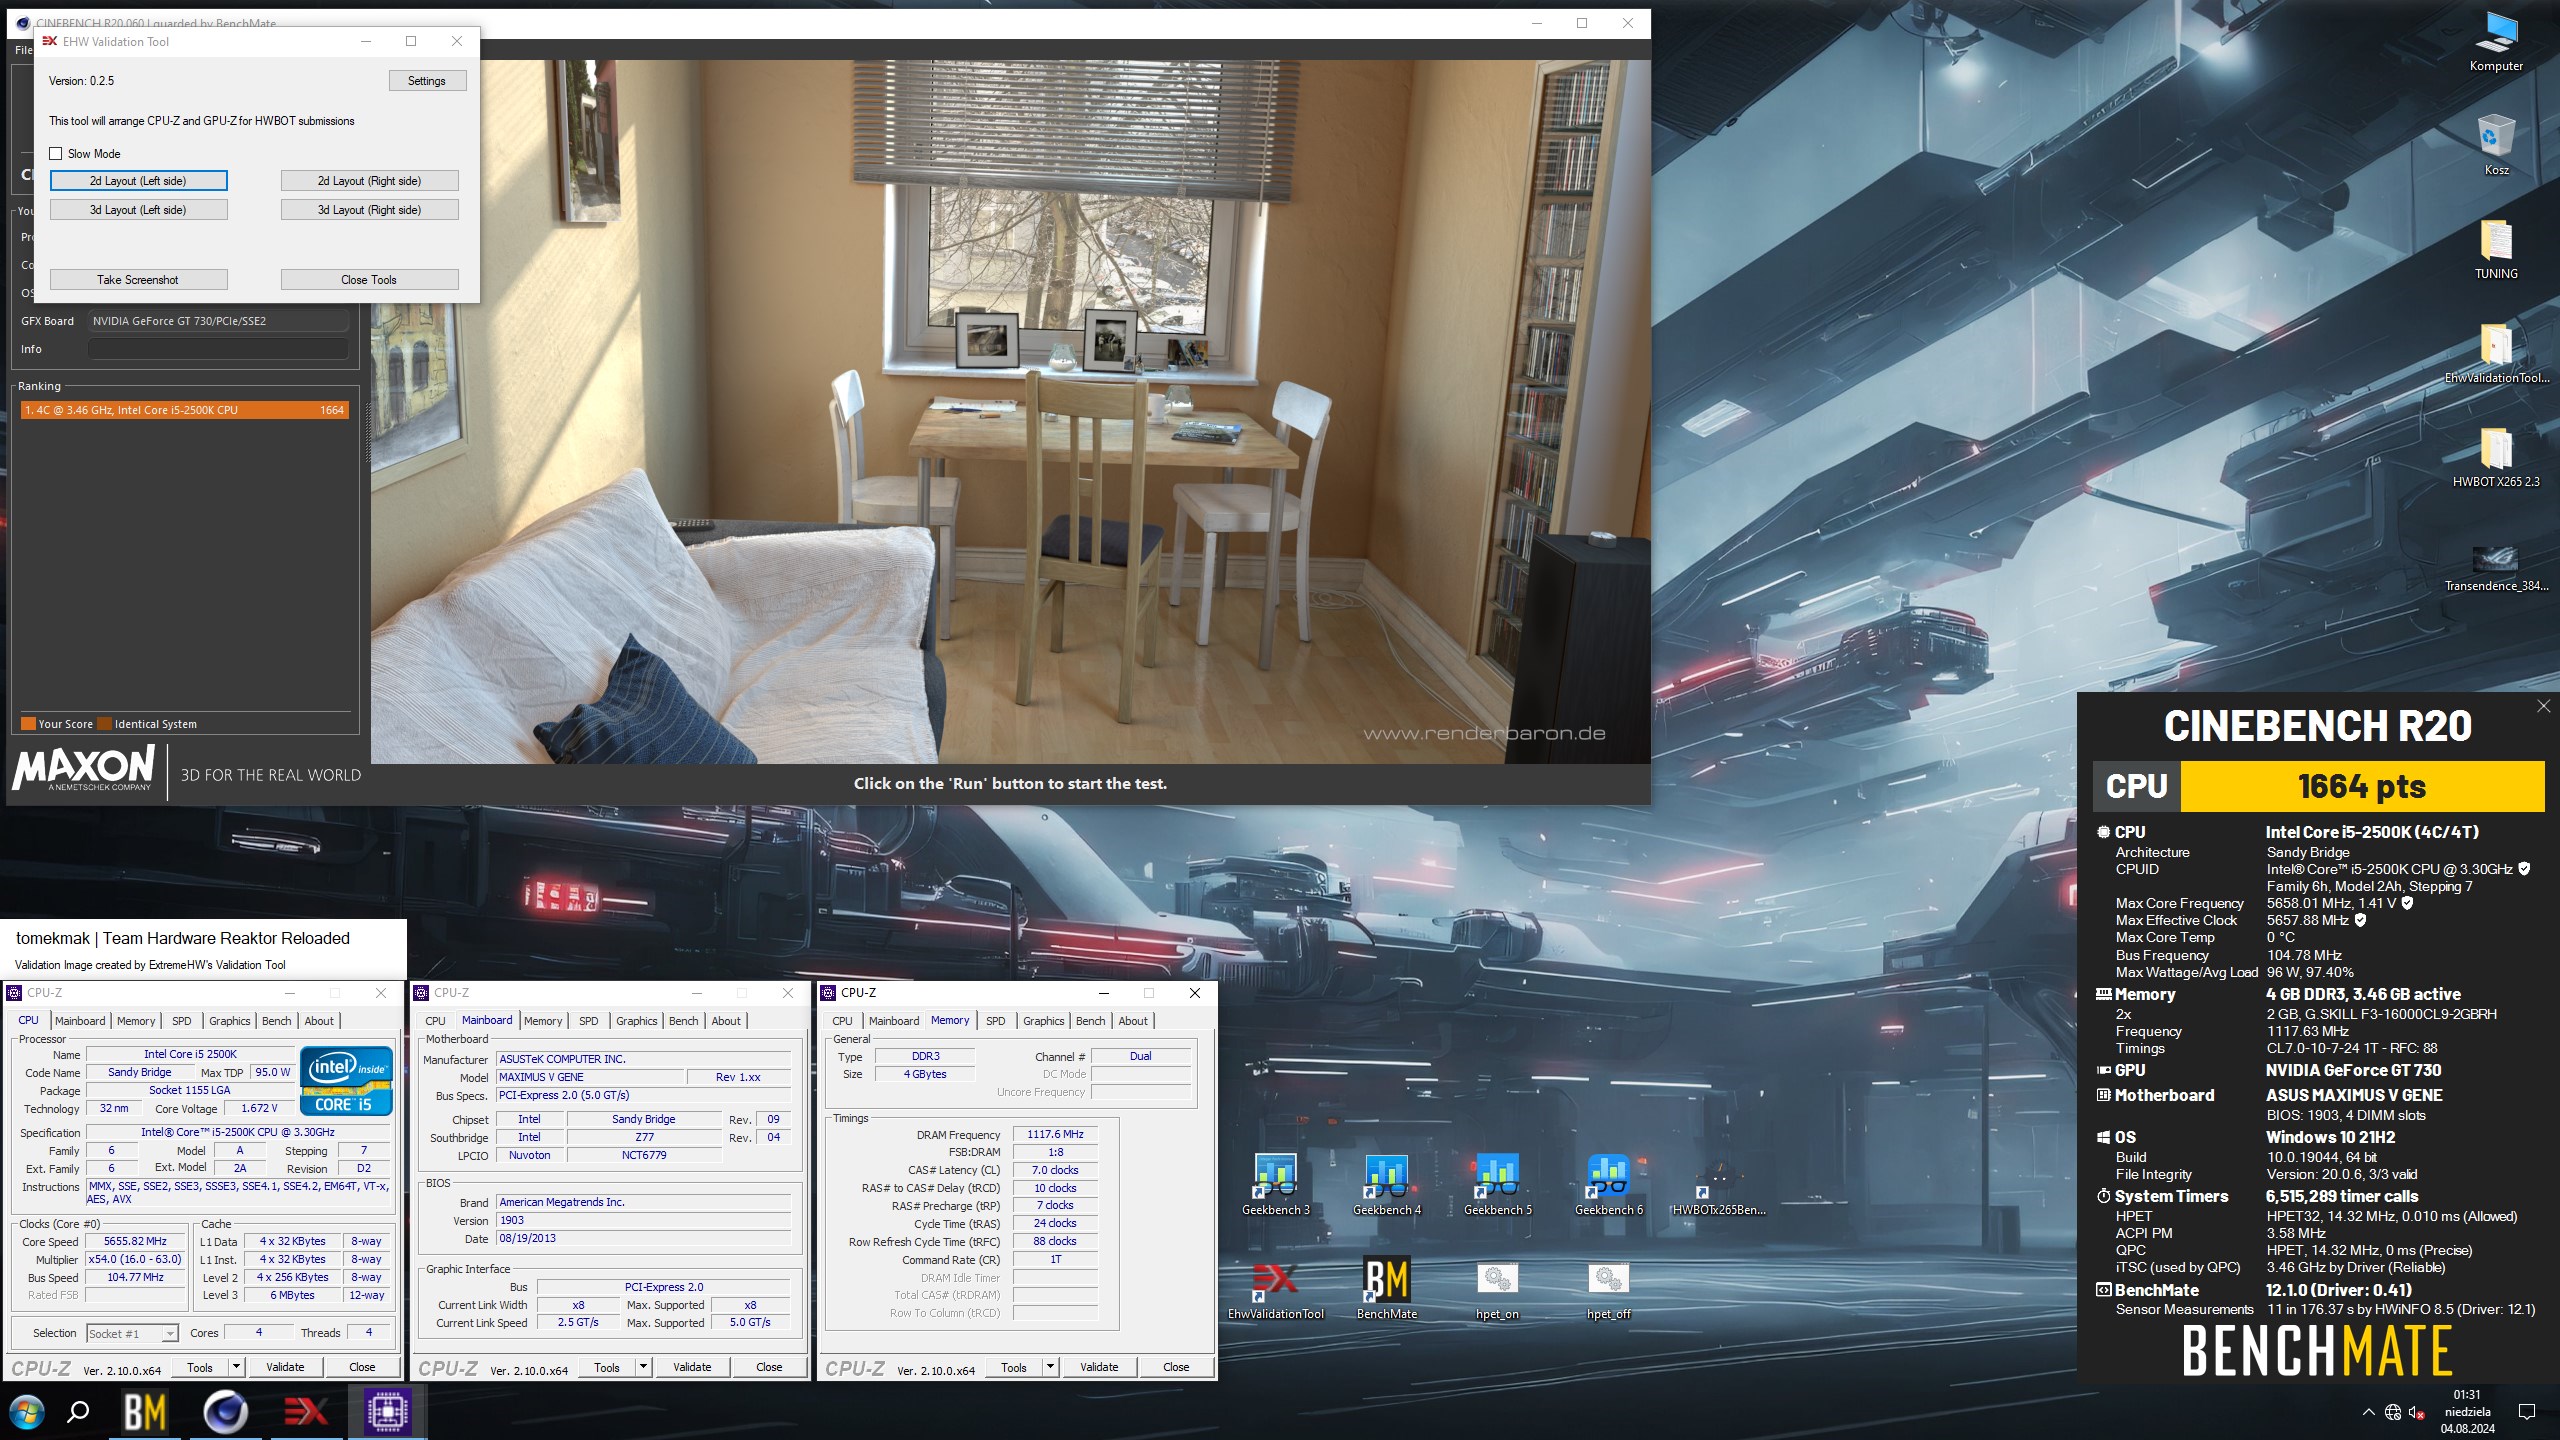
Task: Expand the Tools dropdown arrow in the CPU tab CPU-Z window
Action: (x=237, y=1366)
